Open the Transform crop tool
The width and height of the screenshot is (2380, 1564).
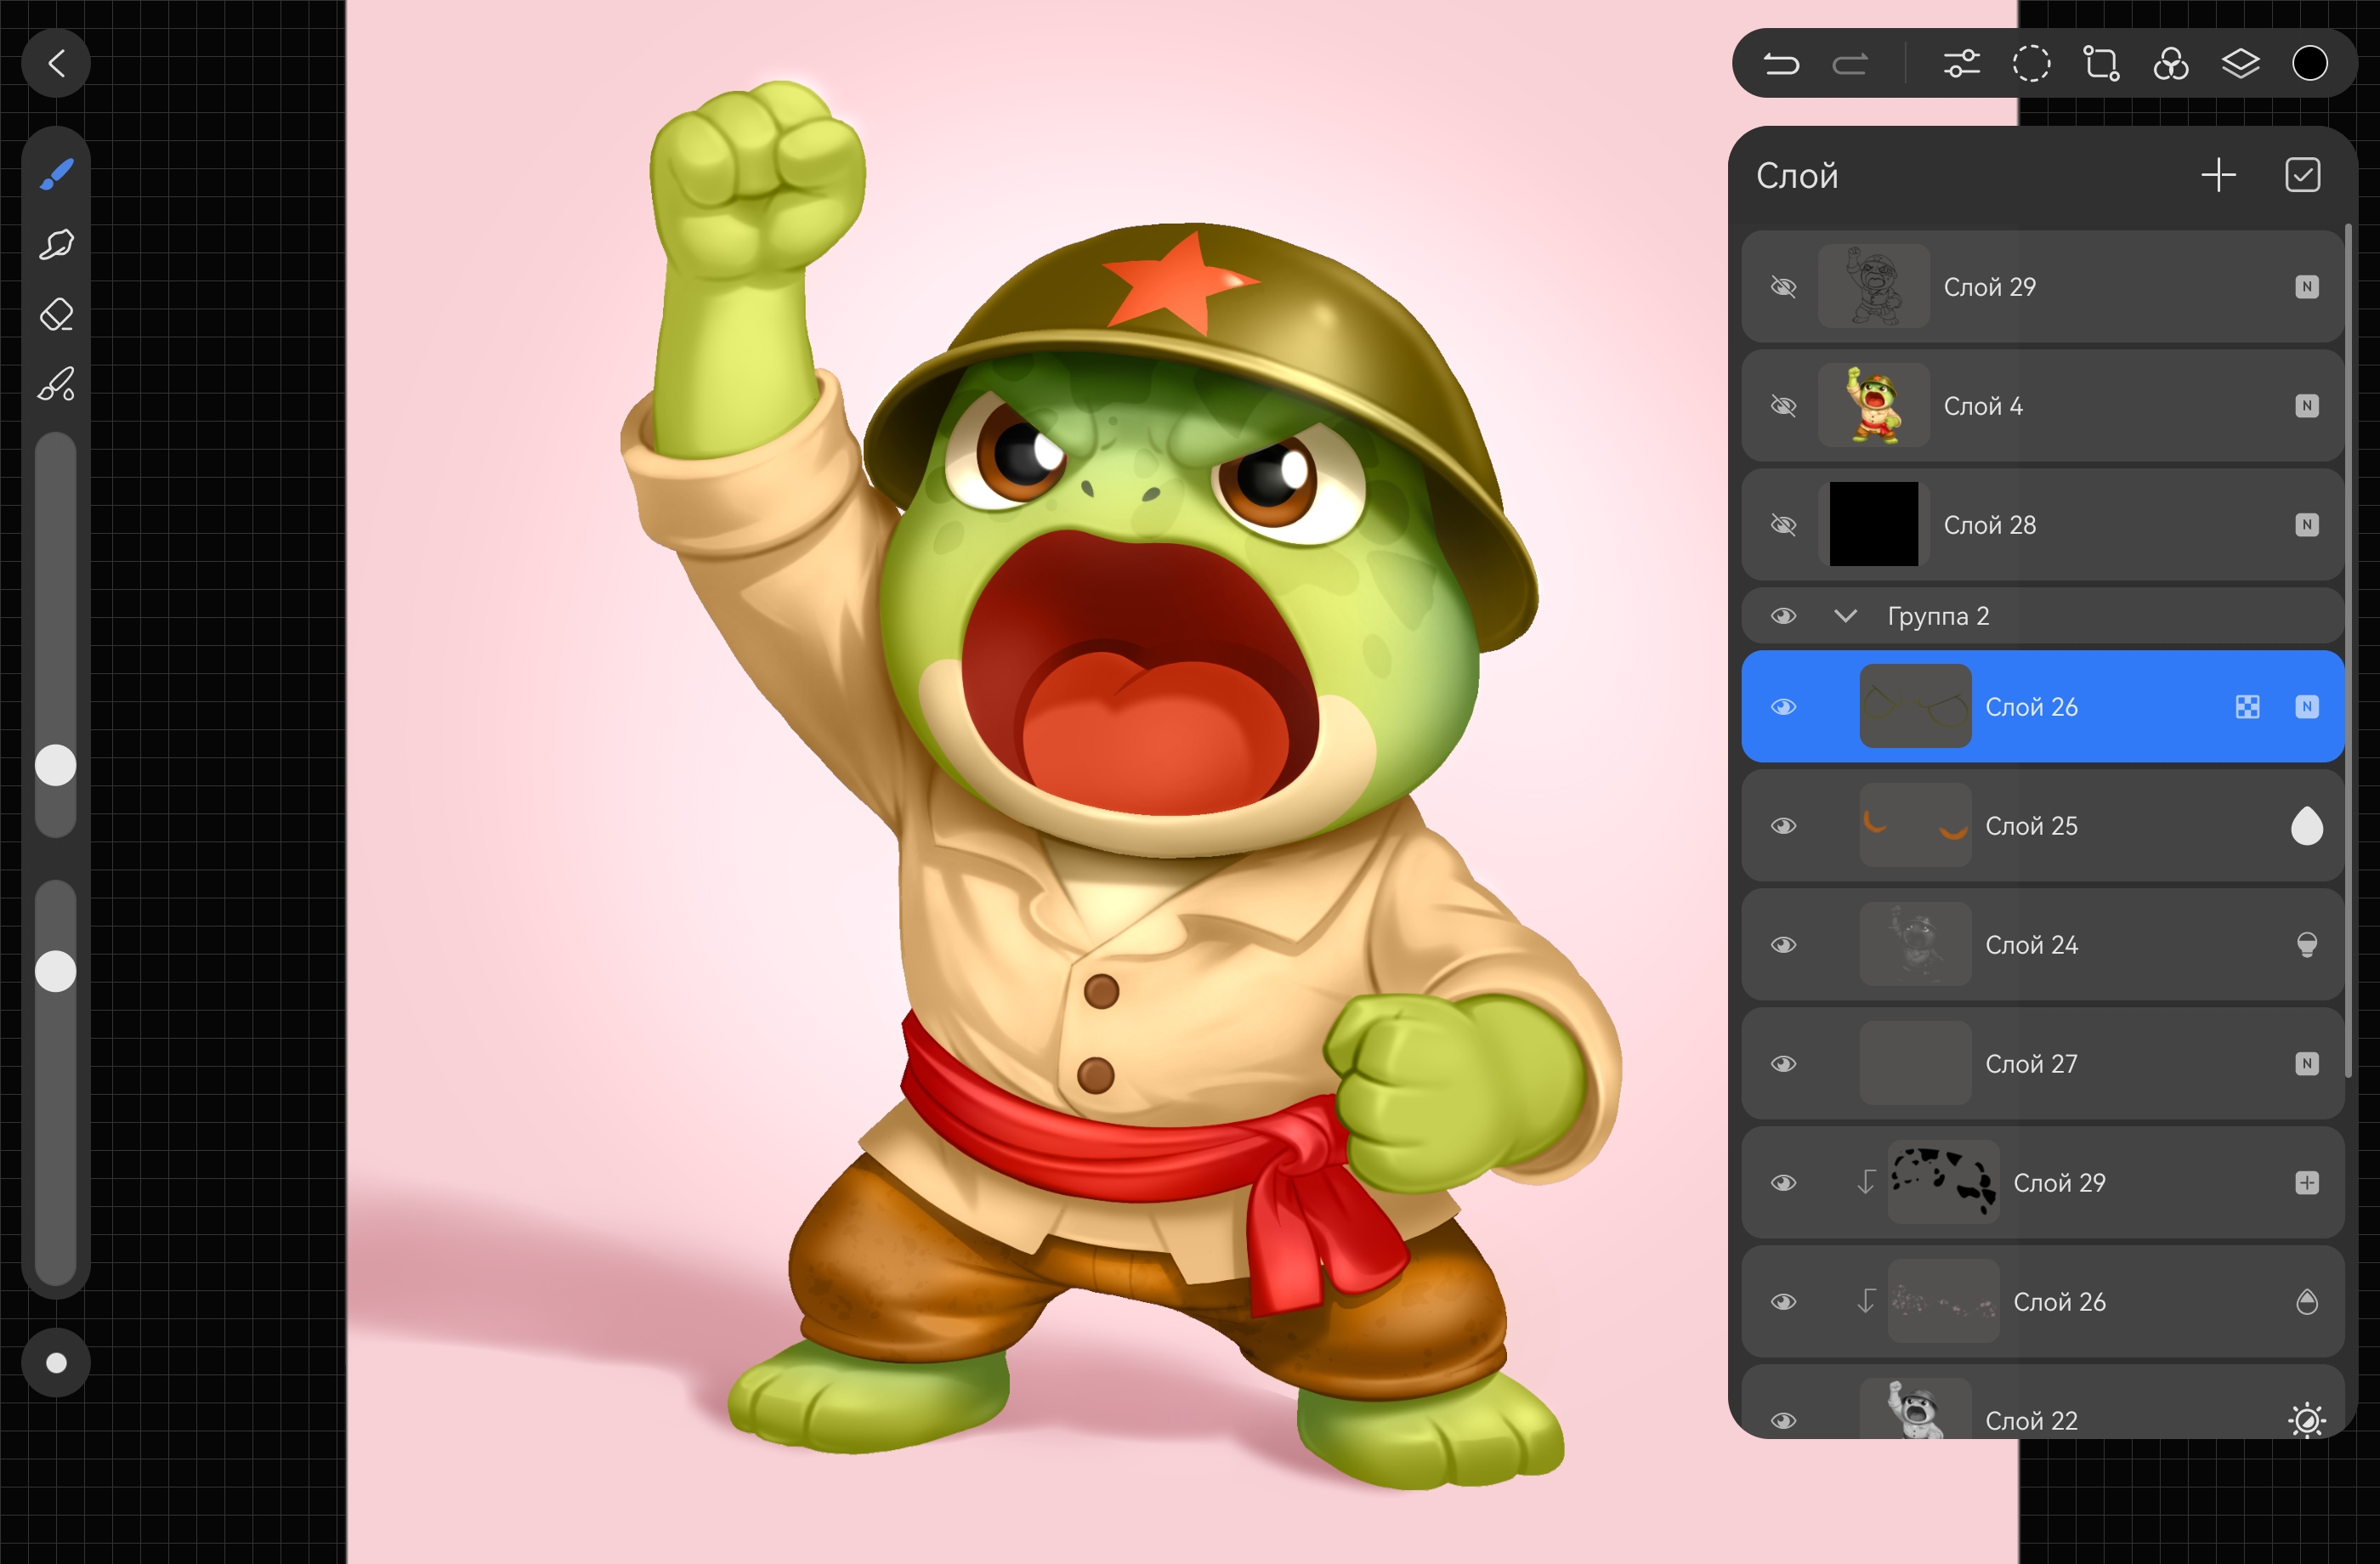pyautogui.click(x=2101, y=64)
